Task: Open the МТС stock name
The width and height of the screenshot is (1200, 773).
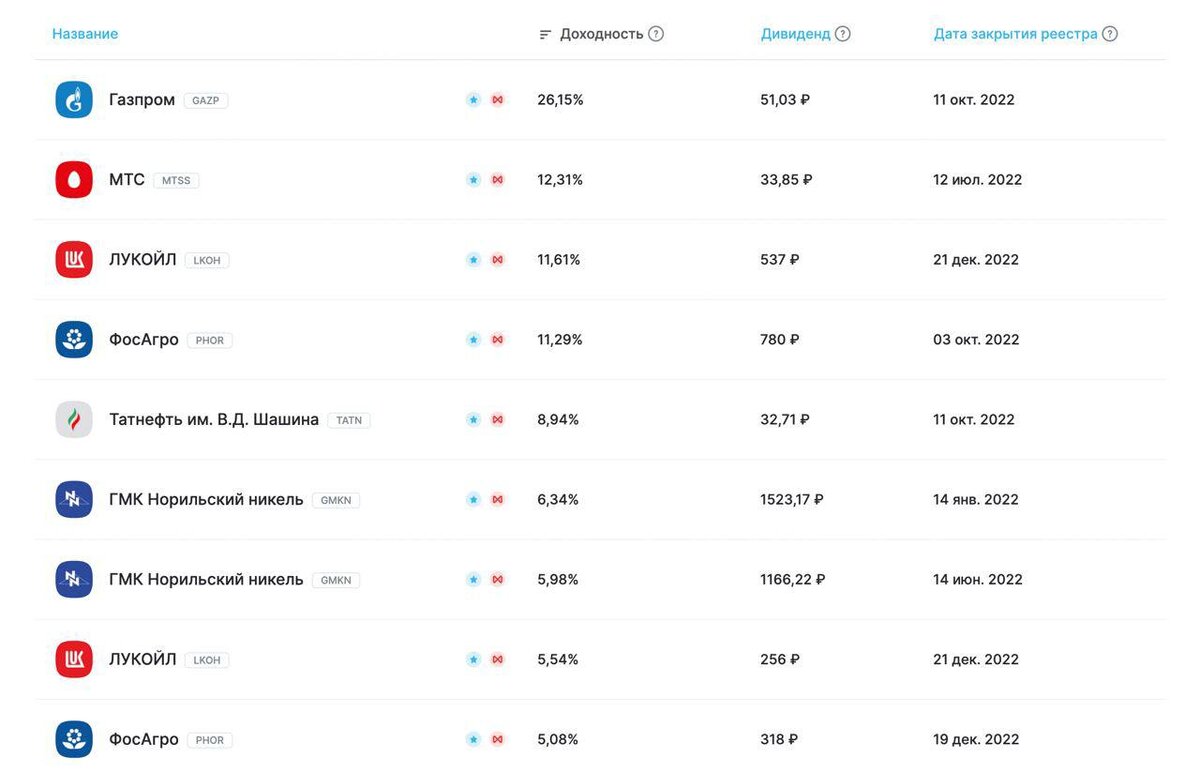Action: [127, 180]
